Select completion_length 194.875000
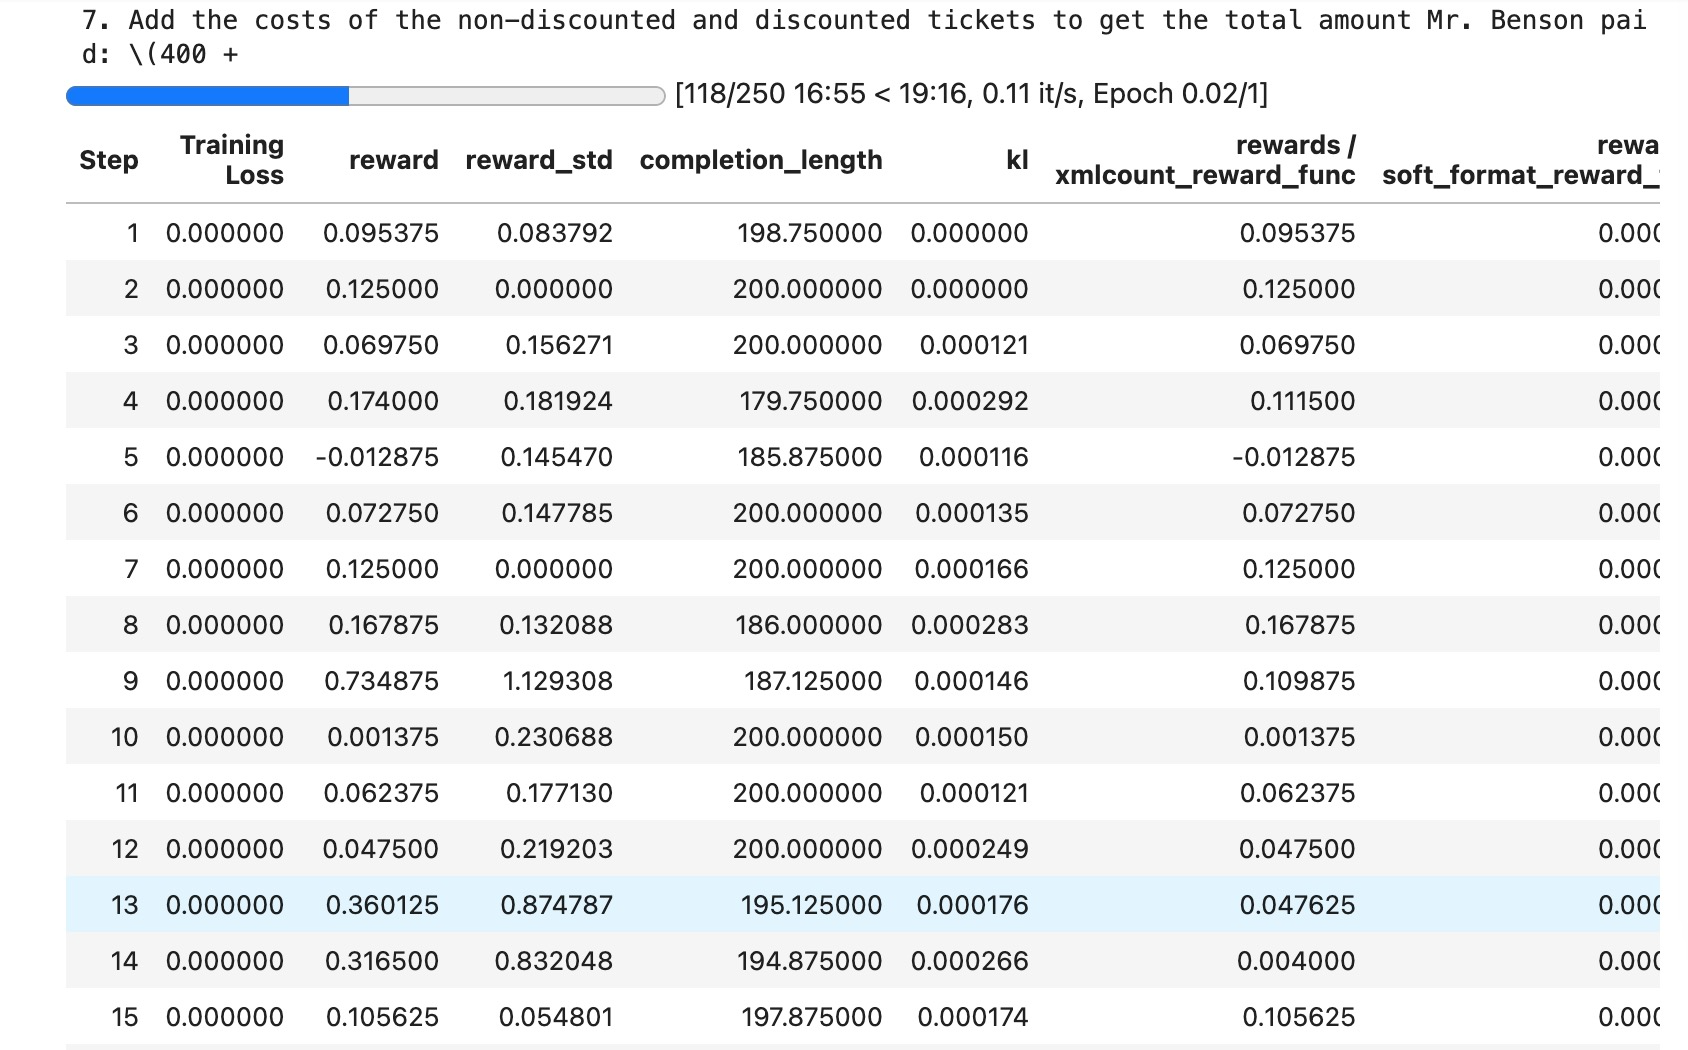The height and width of the screenshot is (1050, 1688). tap(810, 961)
